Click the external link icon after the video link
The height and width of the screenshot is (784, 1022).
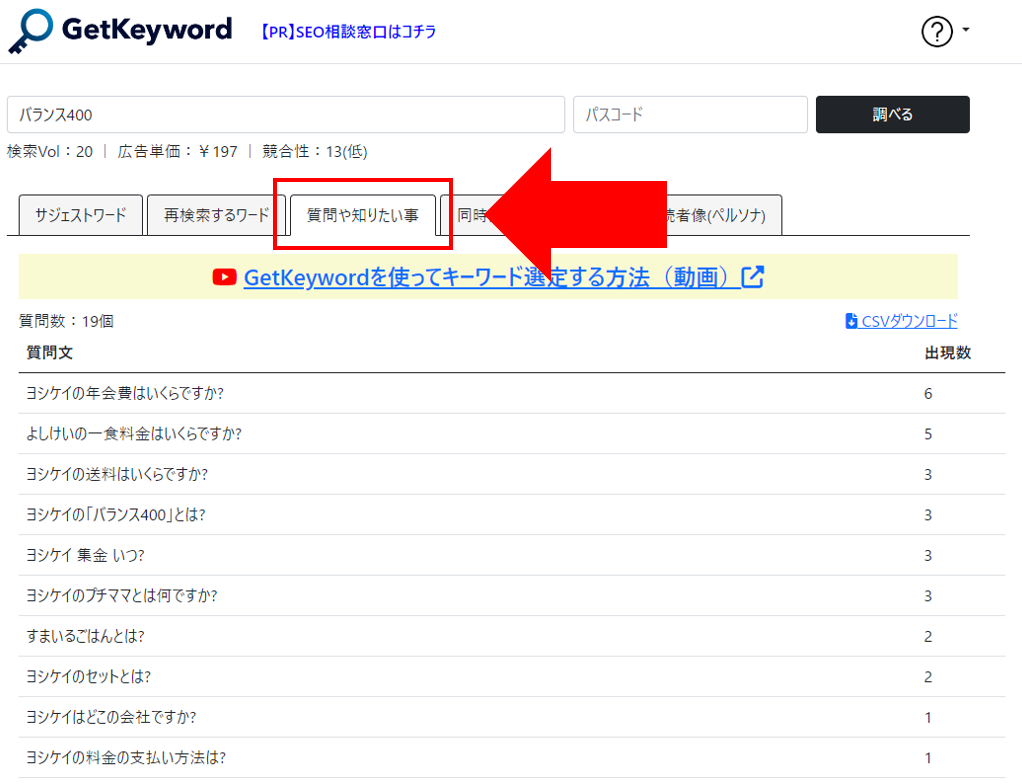click(753, 277)
